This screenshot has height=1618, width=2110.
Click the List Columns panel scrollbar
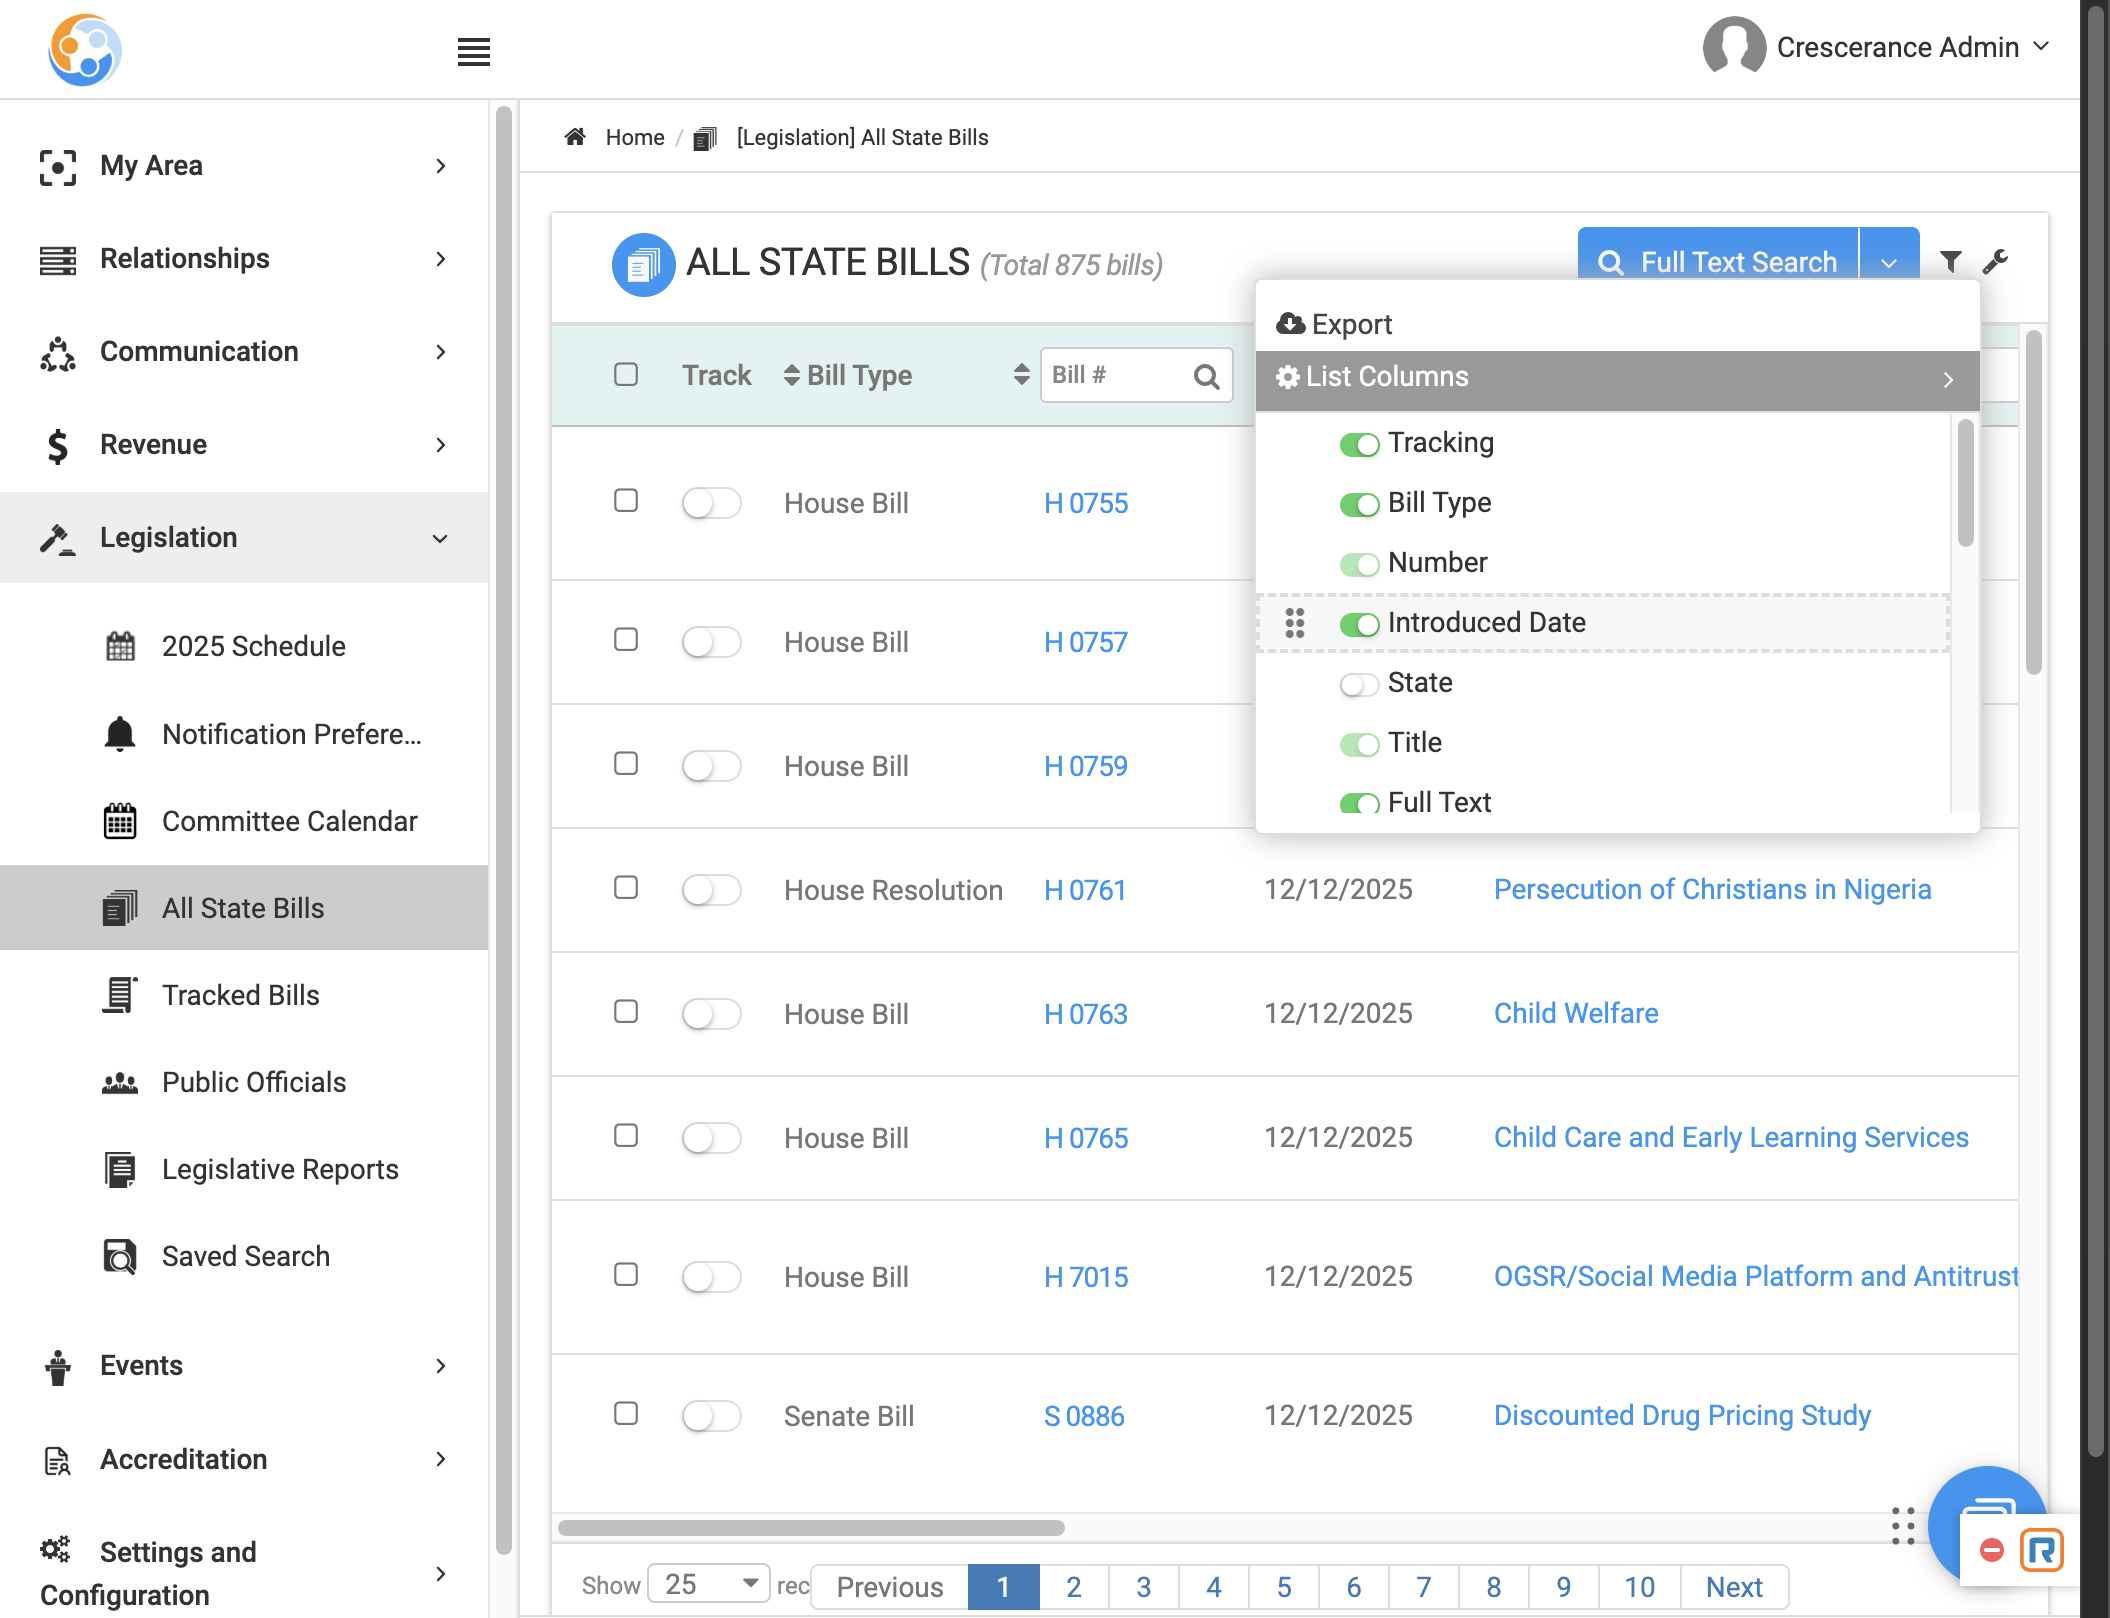pyautogui.click(x=1965, y=483)
